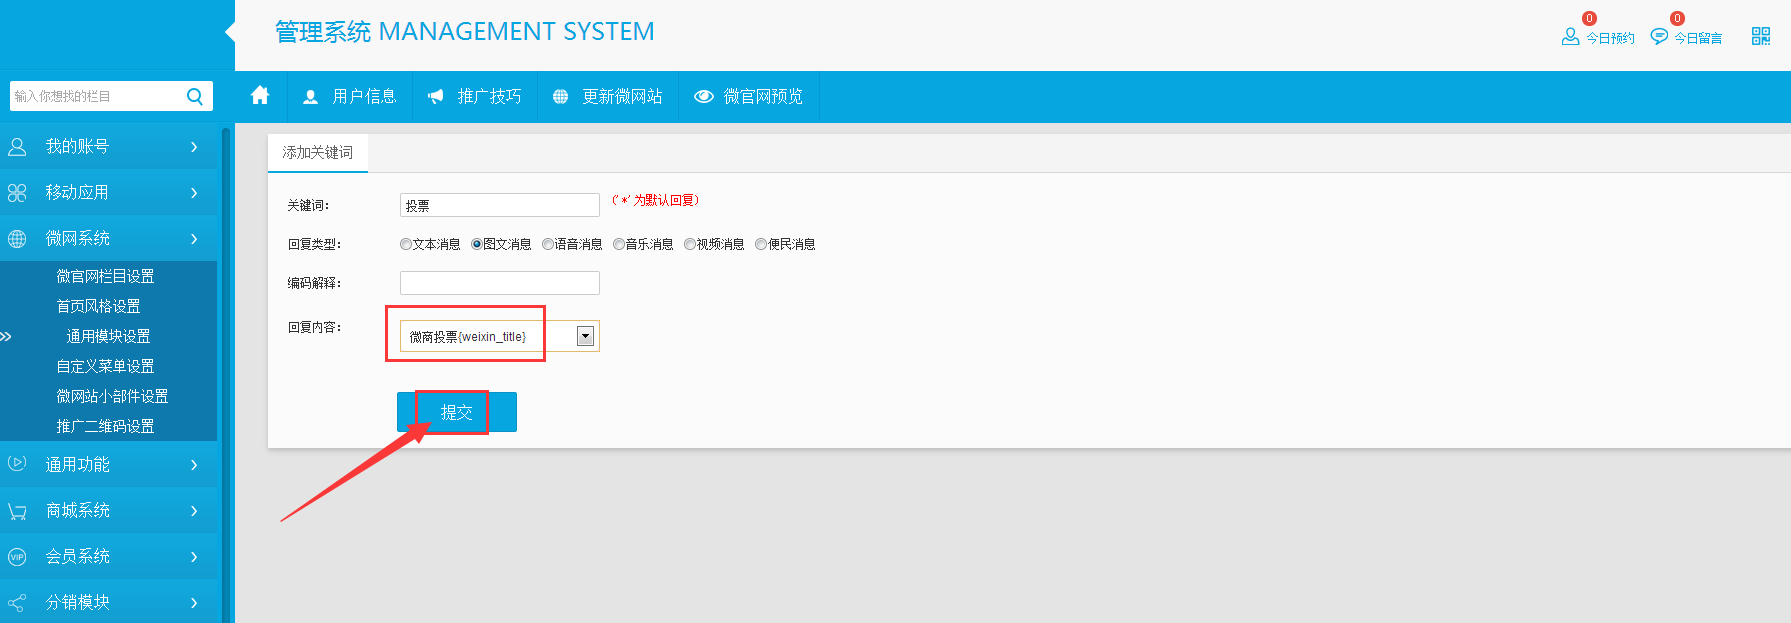Expand the 我的账号 sidebar section

110,147
